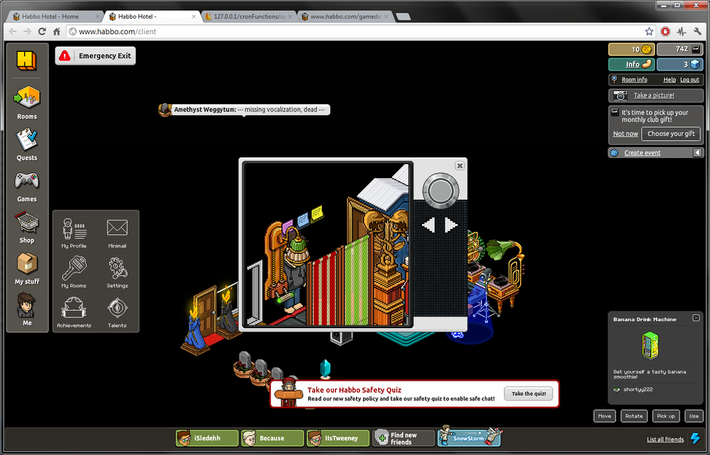Image resolution: width=710 pixels, height=455 pixels.
Task: Open the Rooms navigator icon
Action: tap(27, 97)
